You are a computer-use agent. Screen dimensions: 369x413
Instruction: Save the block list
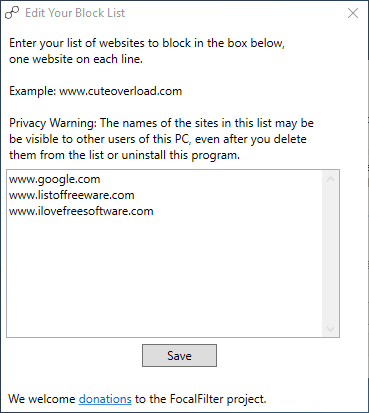coord(179,356)
